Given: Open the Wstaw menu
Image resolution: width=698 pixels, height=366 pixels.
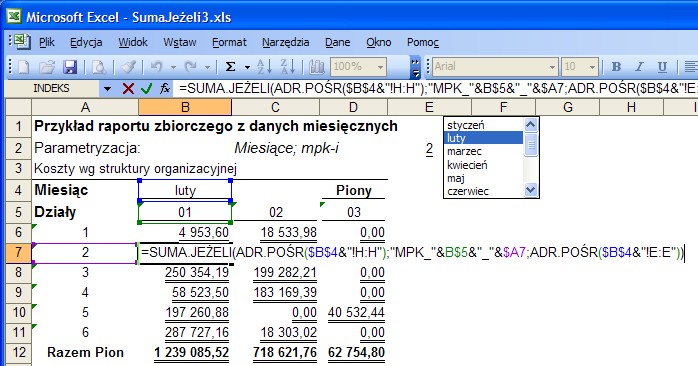Looking at the screenshot, I should click(x=179, y=42).
